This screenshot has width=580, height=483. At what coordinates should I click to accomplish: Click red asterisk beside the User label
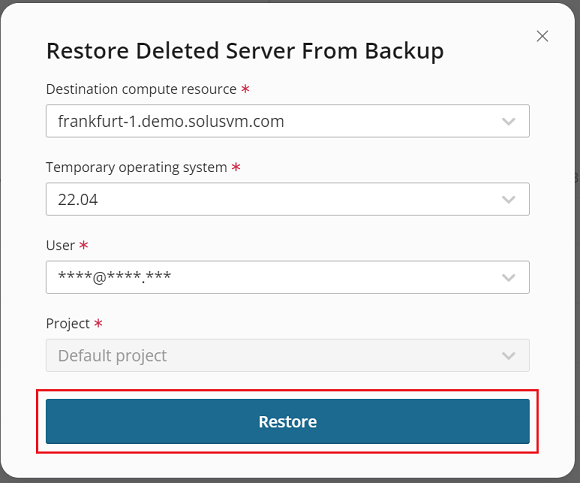(84, 245)
